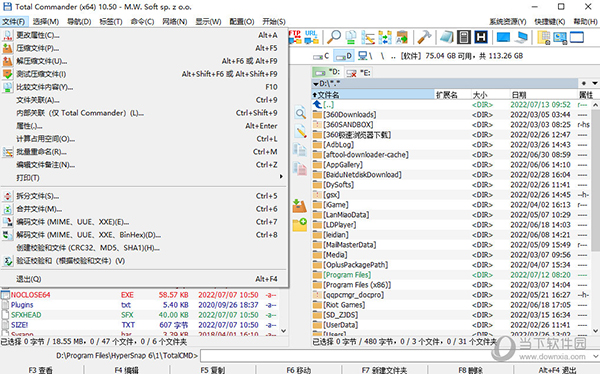This screenshot has height=374, width=600.
Task: Select drive C button
Action: (321, 56)
